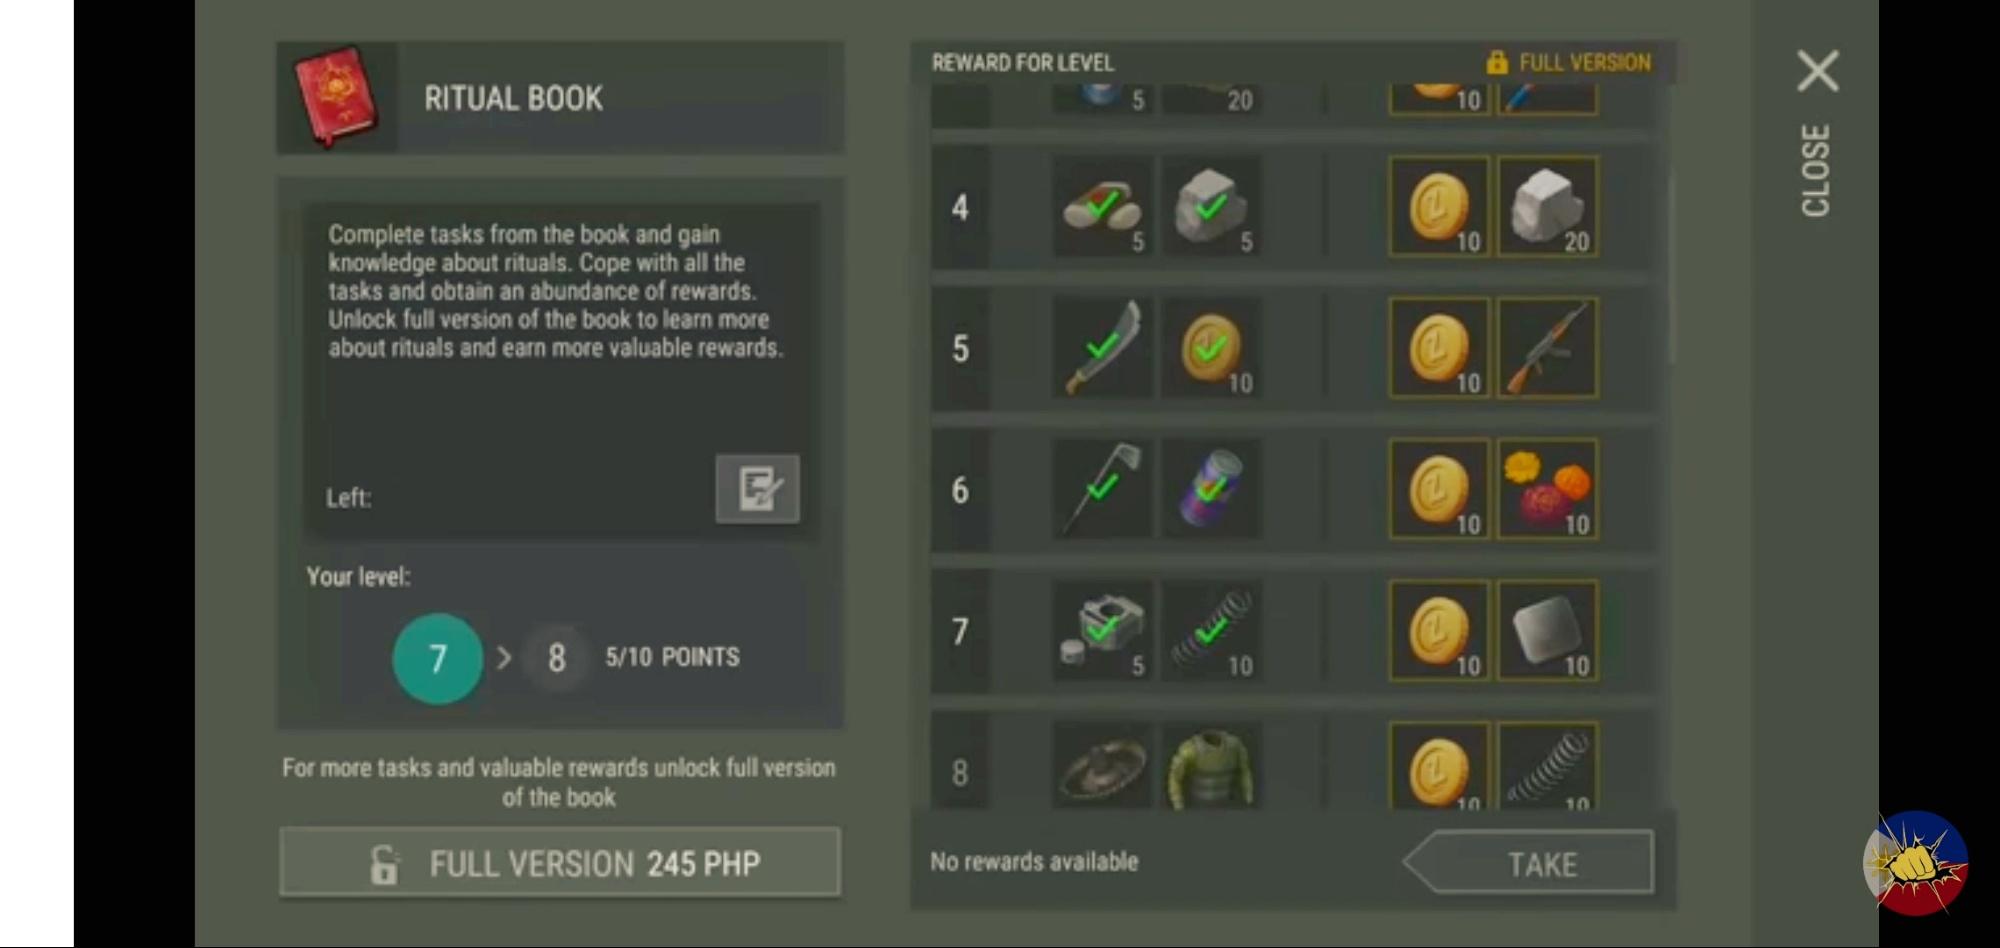Tap the stone reward with 20 at level 4
Screen dimensions: 2000x948
click(x=1547, y=207)
